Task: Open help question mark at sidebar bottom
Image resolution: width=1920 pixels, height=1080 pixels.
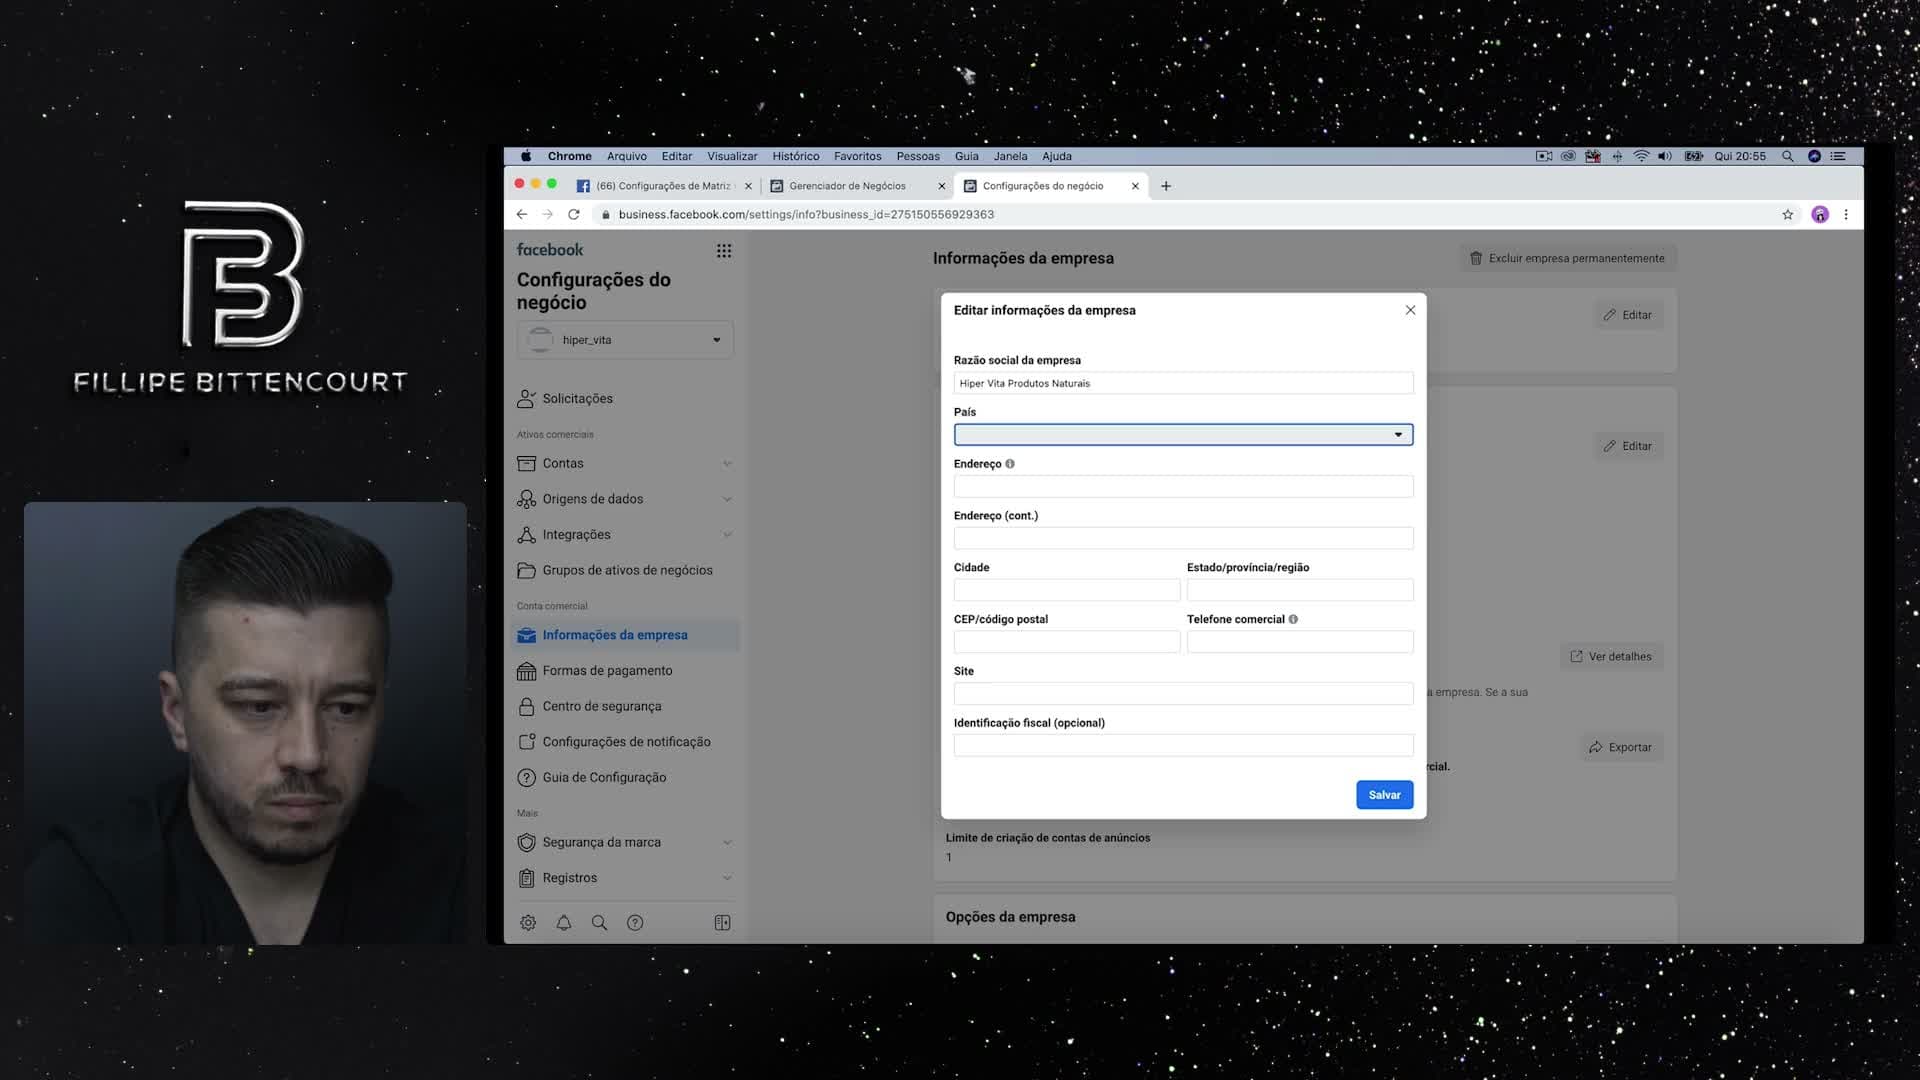Action: coord(635,923)
